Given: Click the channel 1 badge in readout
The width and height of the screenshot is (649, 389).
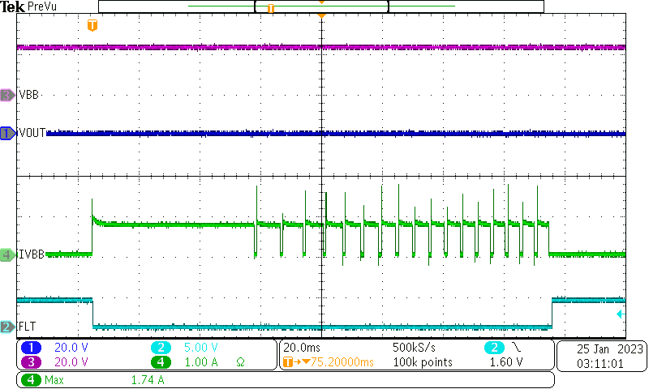Looking at the screenshot, I should [31, 348].
